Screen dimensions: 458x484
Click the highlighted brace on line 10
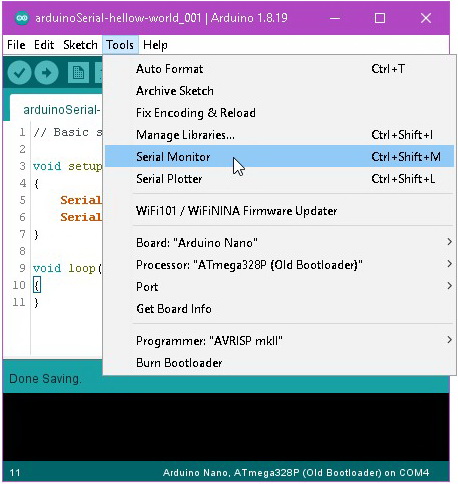[x=37, y=285]
